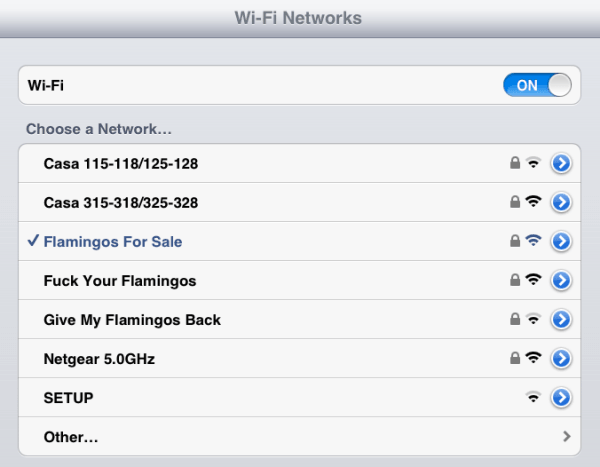Choose the Netgear 5.0GHz network
600x467 pixels.
(x=99, y=358)
